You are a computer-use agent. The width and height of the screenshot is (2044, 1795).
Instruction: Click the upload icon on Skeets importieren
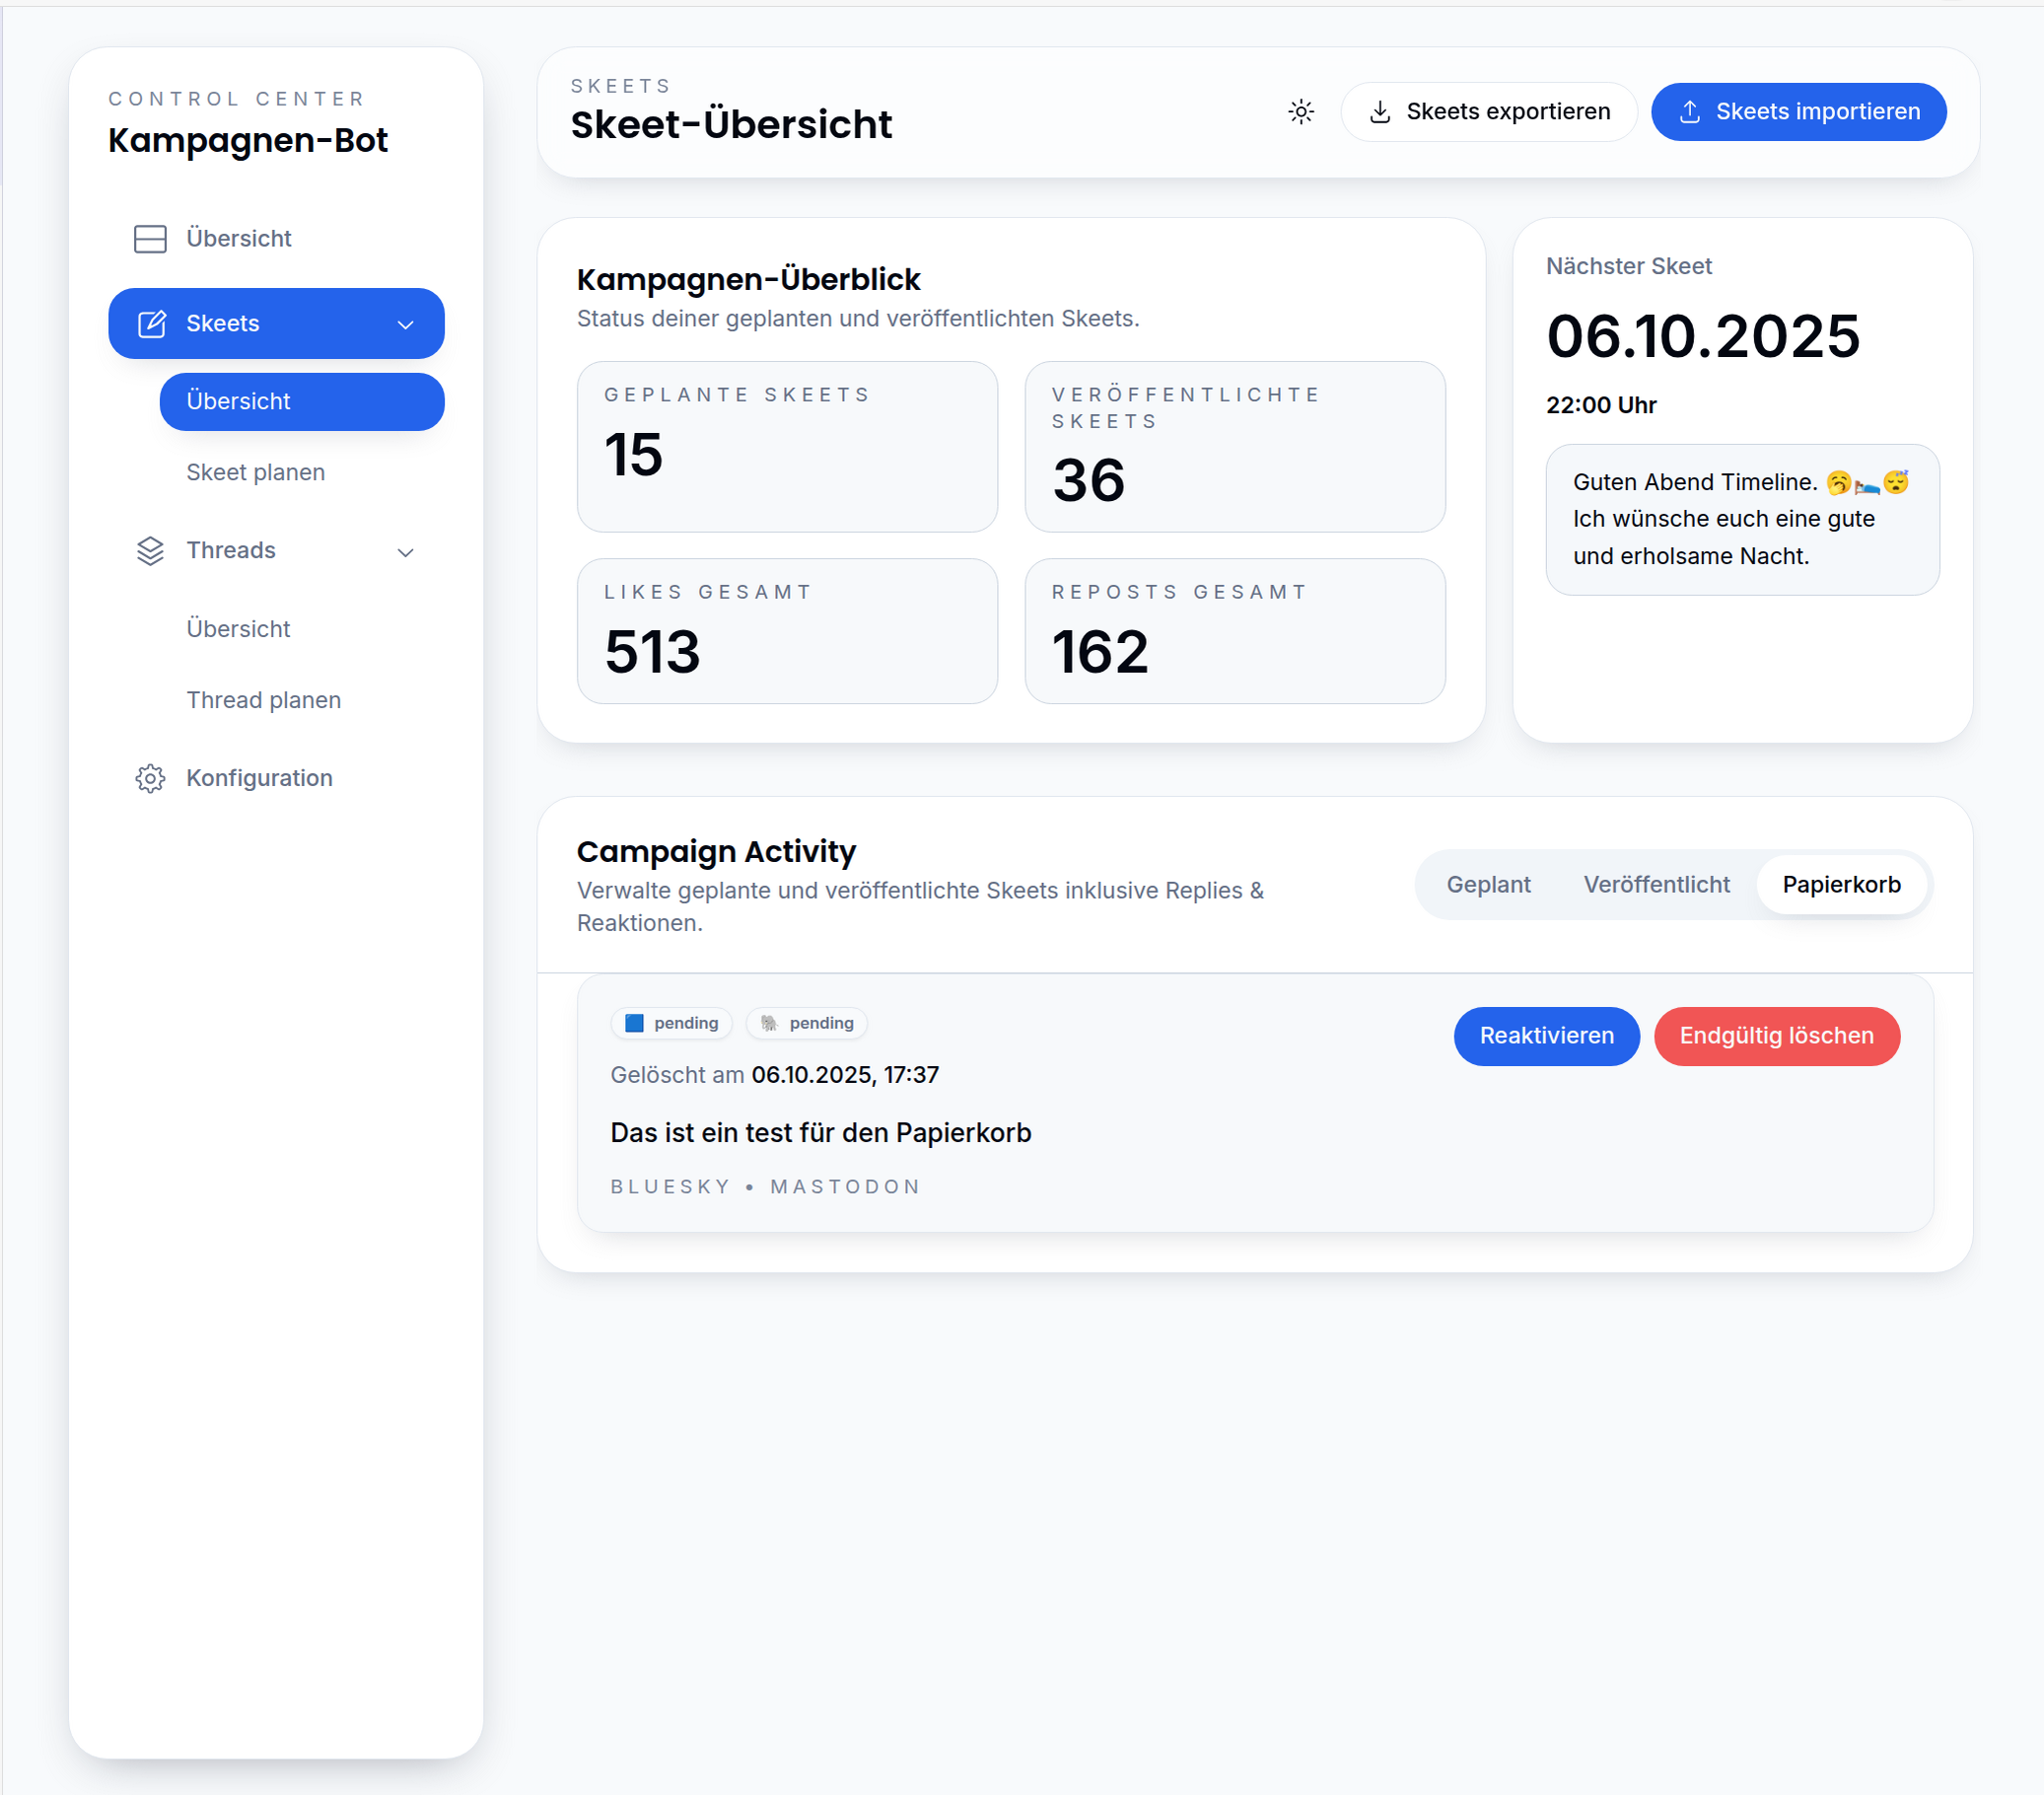coord(1689,112)
